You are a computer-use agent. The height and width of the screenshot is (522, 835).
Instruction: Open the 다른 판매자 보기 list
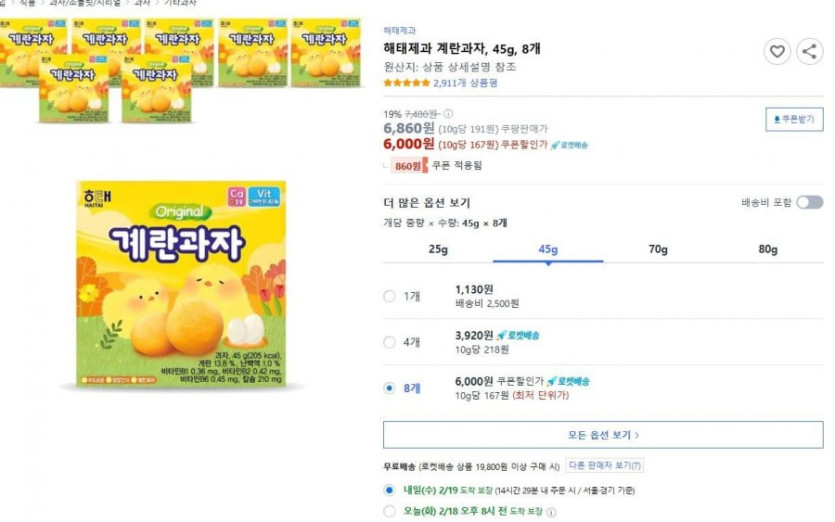point(605,466)
